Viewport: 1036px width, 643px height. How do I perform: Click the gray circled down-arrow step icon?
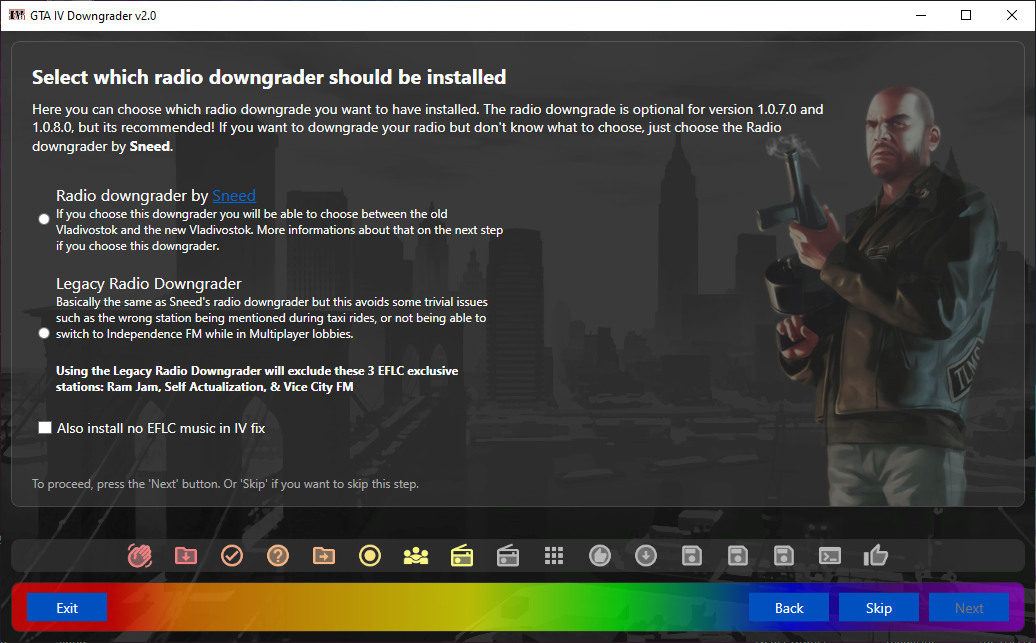point(645,555)
